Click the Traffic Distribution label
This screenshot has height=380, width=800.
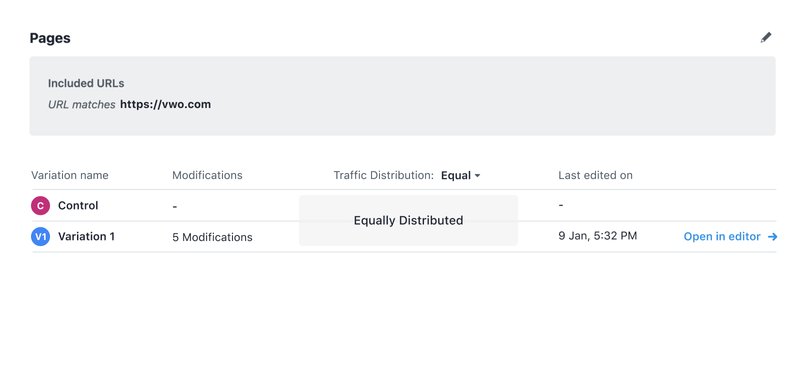pos(384,175)
